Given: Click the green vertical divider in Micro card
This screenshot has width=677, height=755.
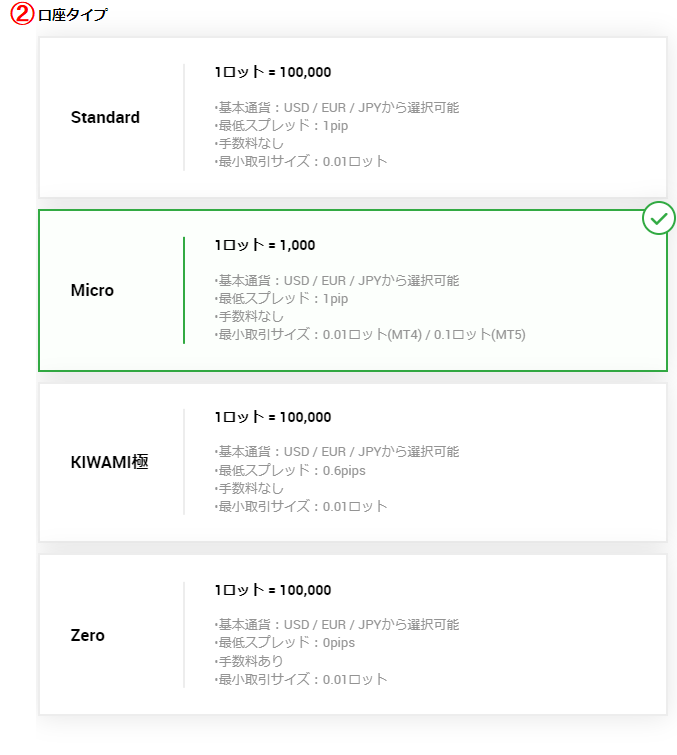Looking at the screenshot, I should (x=184, y=290).
